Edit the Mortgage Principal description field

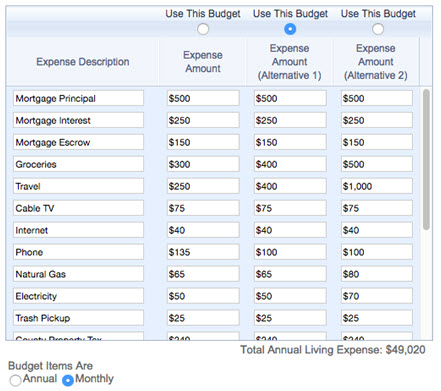pyautogui.click(x=78, y=98)
